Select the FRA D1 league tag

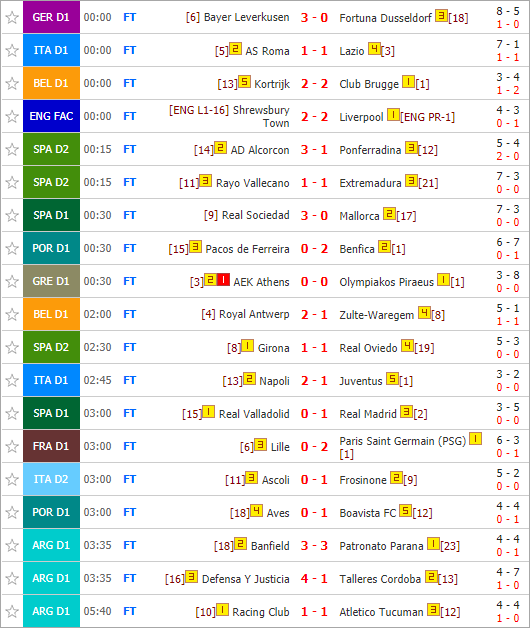[x=51, y=446]
